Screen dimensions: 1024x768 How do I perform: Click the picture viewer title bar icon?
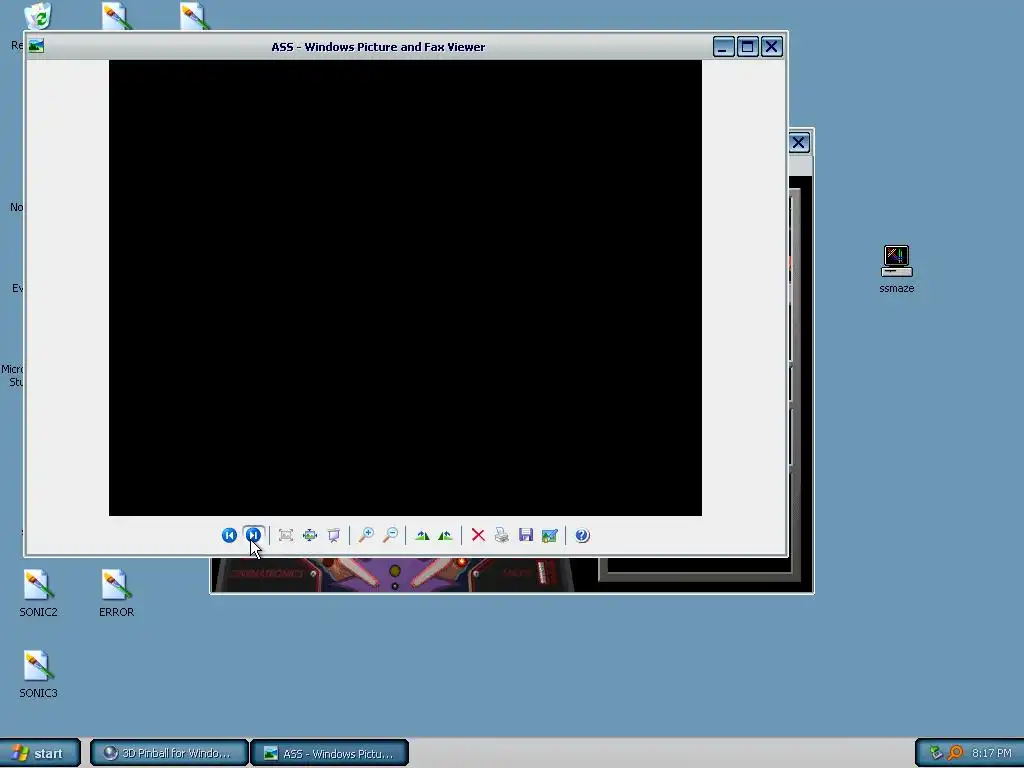click(x=37, y=46)
